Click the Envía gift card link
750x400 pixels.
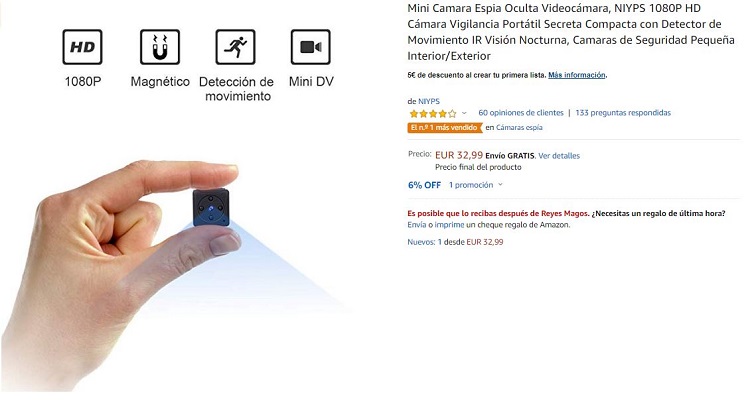click(417, 225)
